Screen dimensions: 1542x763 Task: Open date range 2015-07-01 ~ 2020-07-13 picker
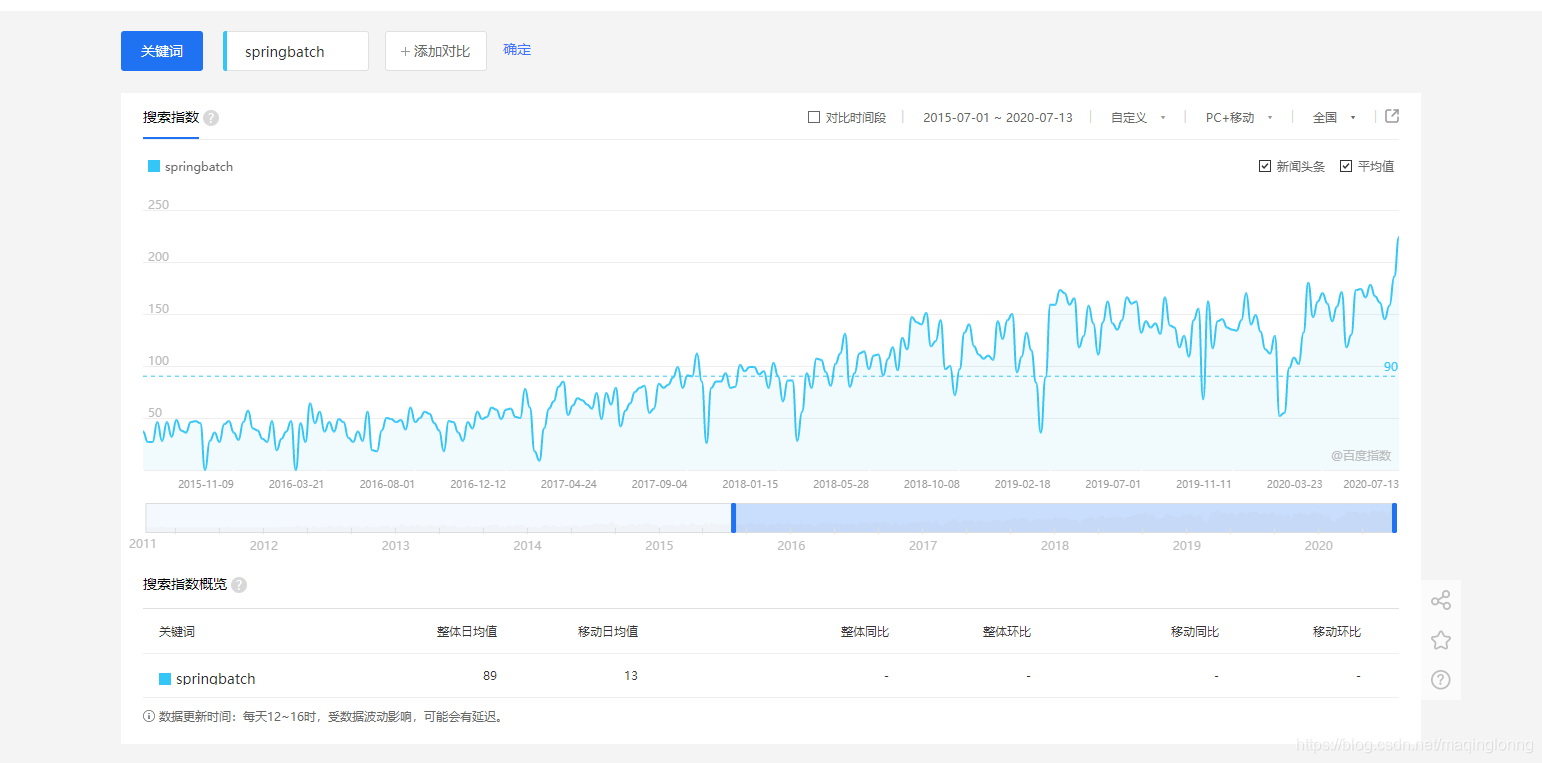[998, 117]
